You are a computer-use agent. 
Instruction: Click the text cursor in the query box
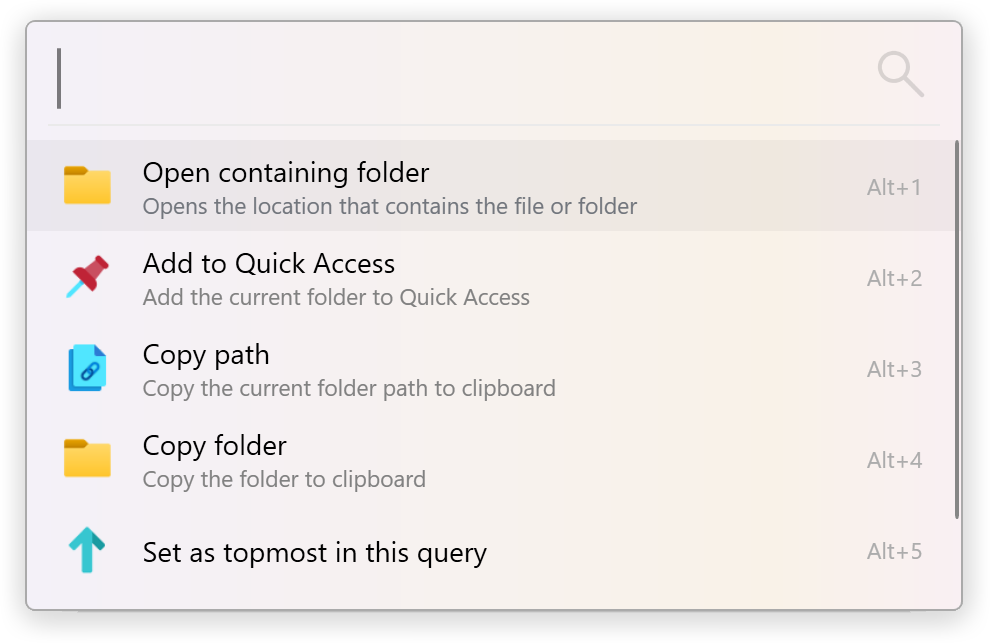(60, 75)
